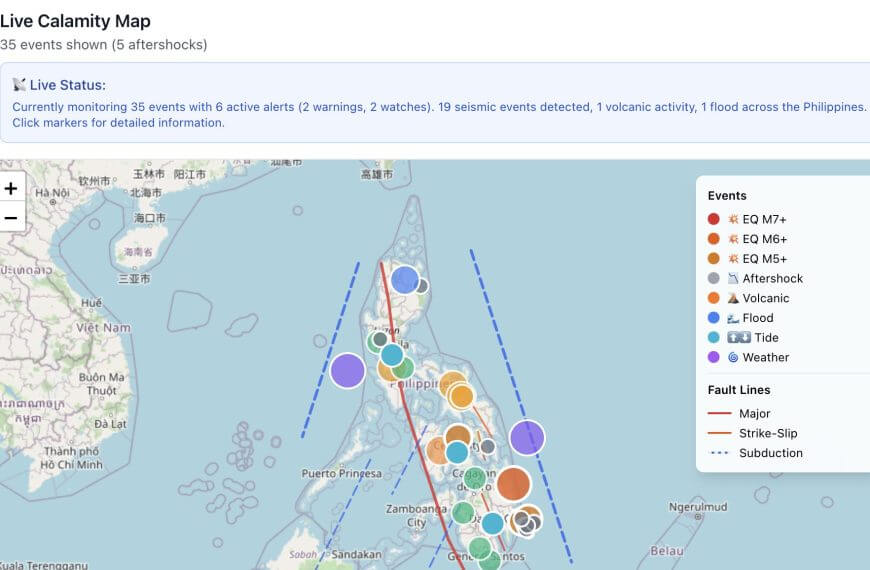870x570 pixels.
Task: Click 'Sandakan' map label
Action: [356, 554]
